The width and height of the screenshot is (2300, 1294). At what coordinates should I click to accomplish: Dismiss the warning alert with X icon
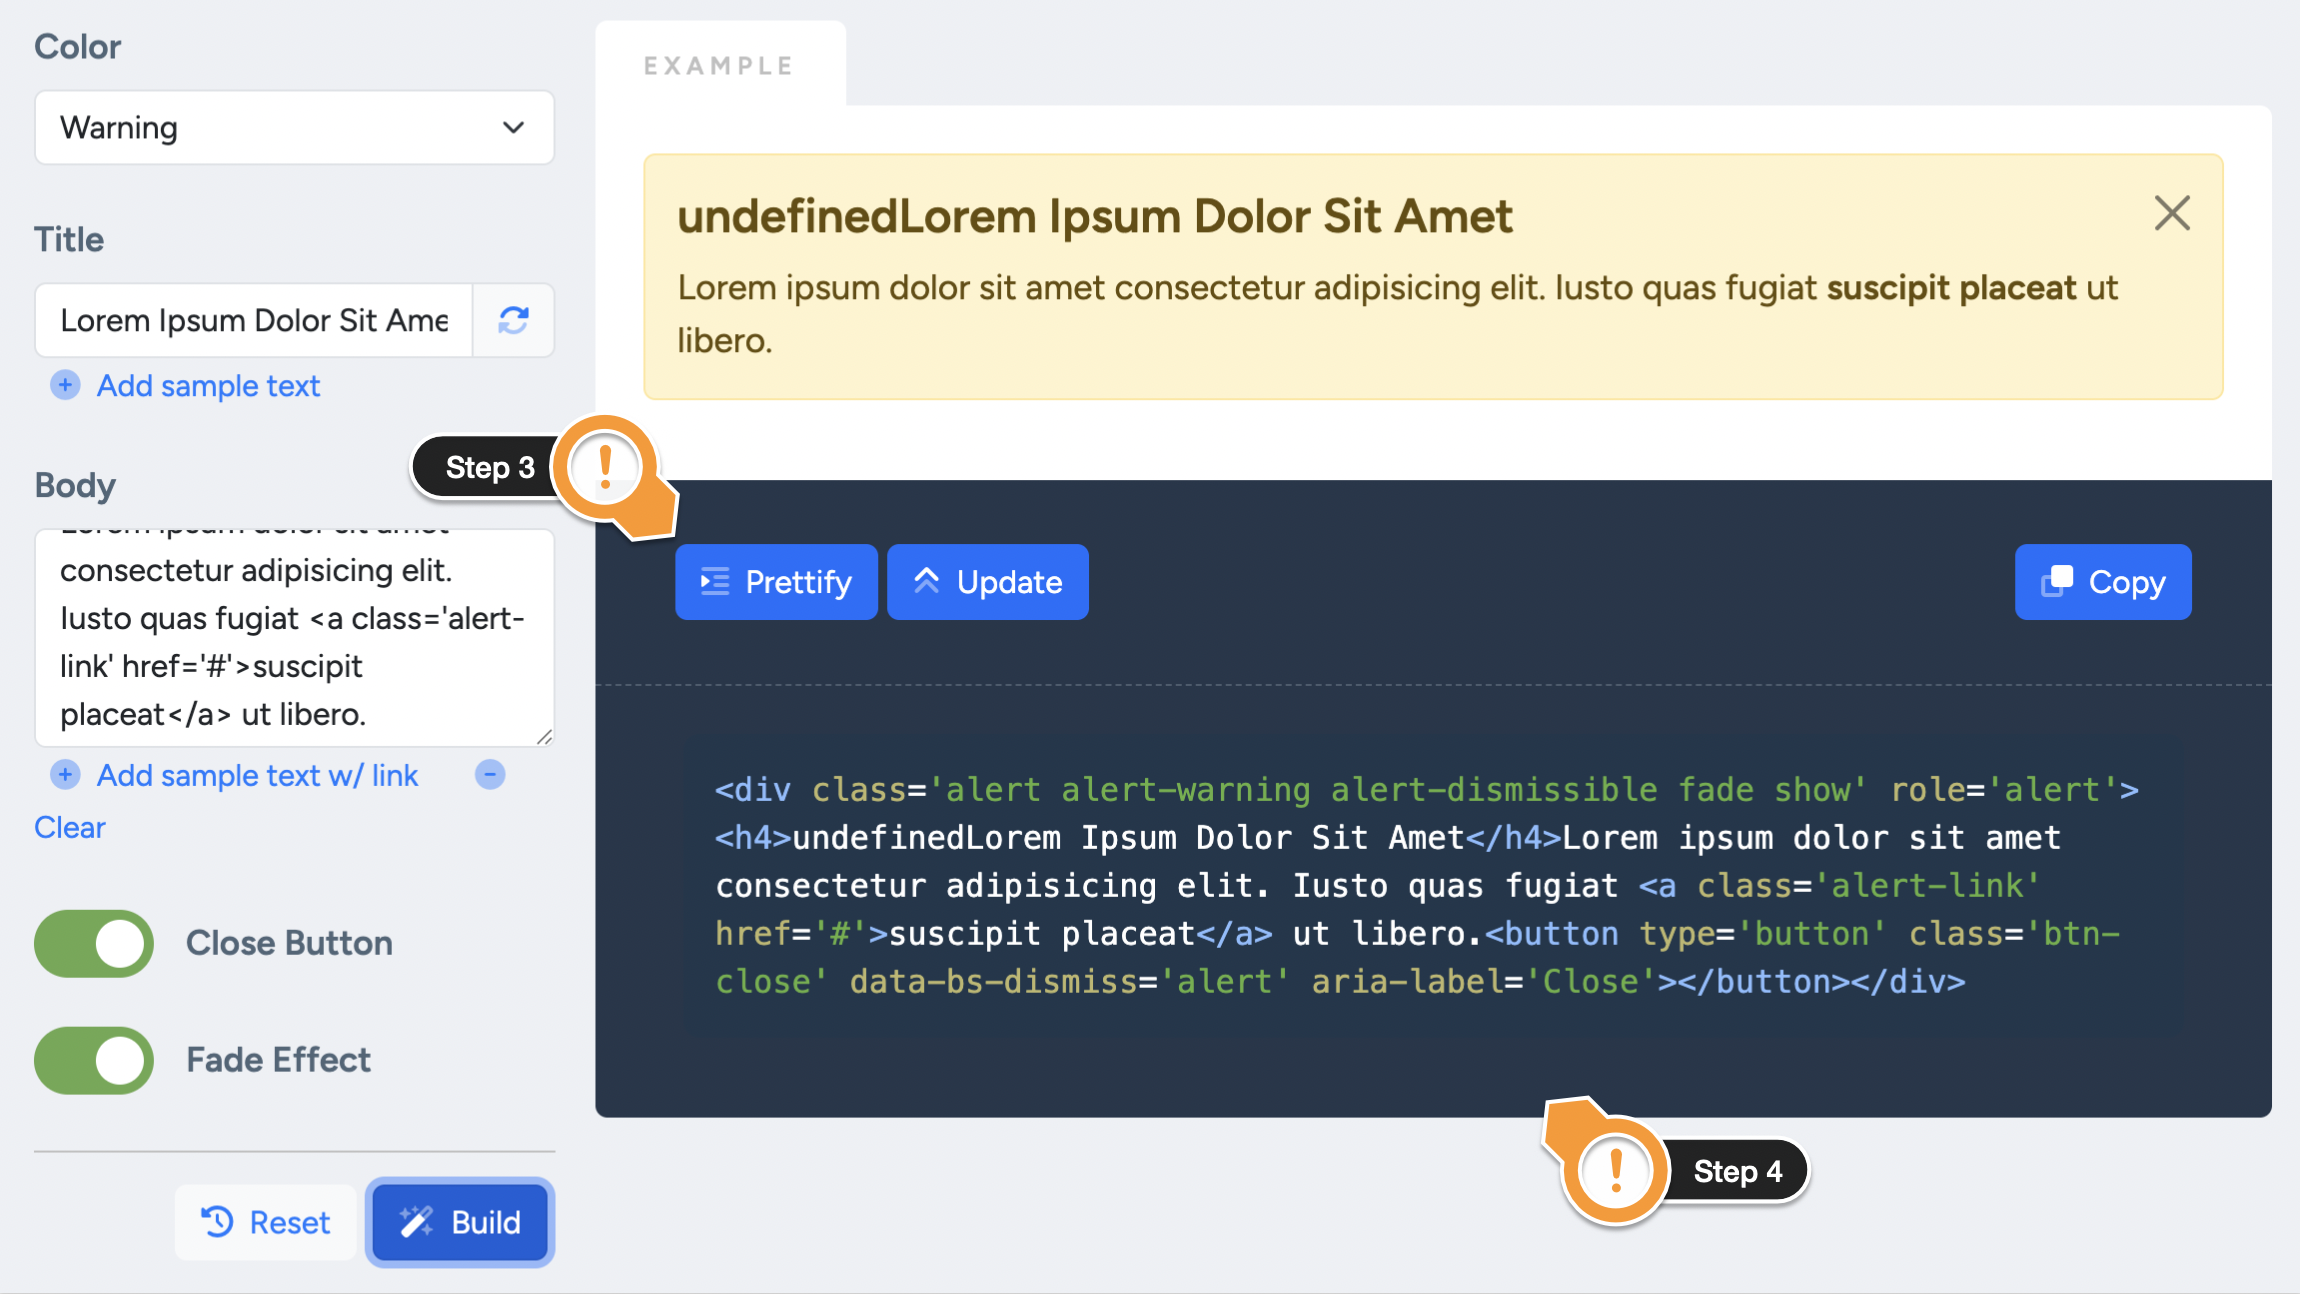point(2172,214)
